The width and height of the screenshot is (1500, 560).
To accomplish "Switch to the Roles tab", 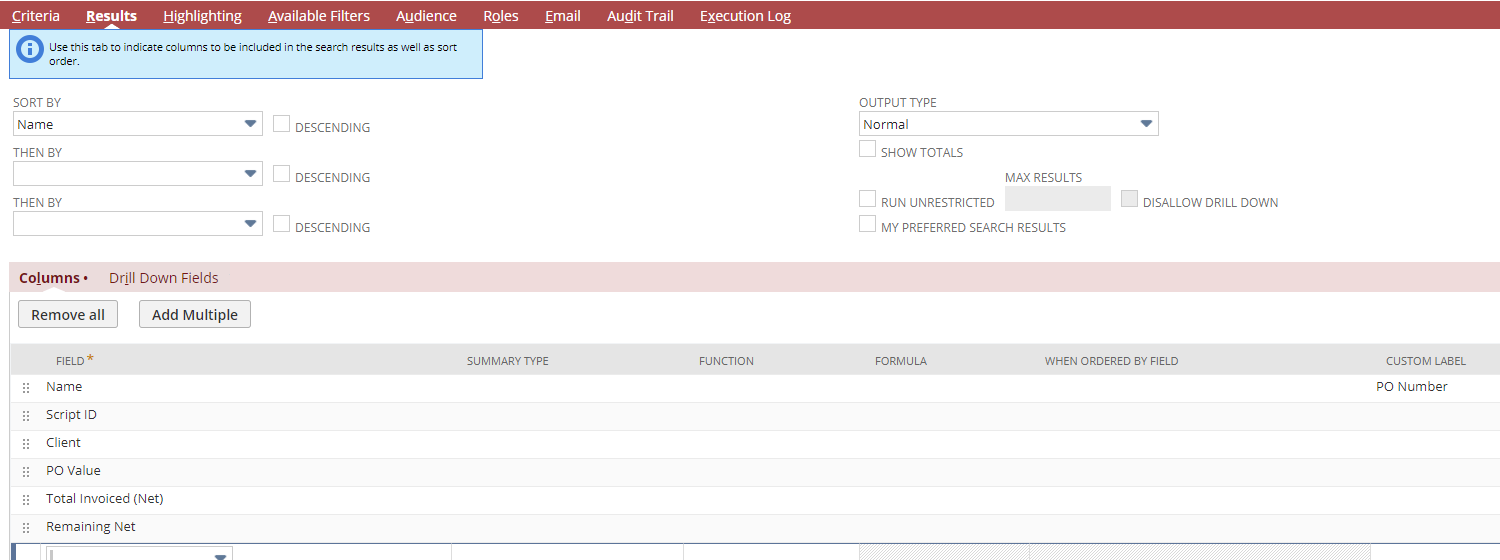I will click(501, 16).
